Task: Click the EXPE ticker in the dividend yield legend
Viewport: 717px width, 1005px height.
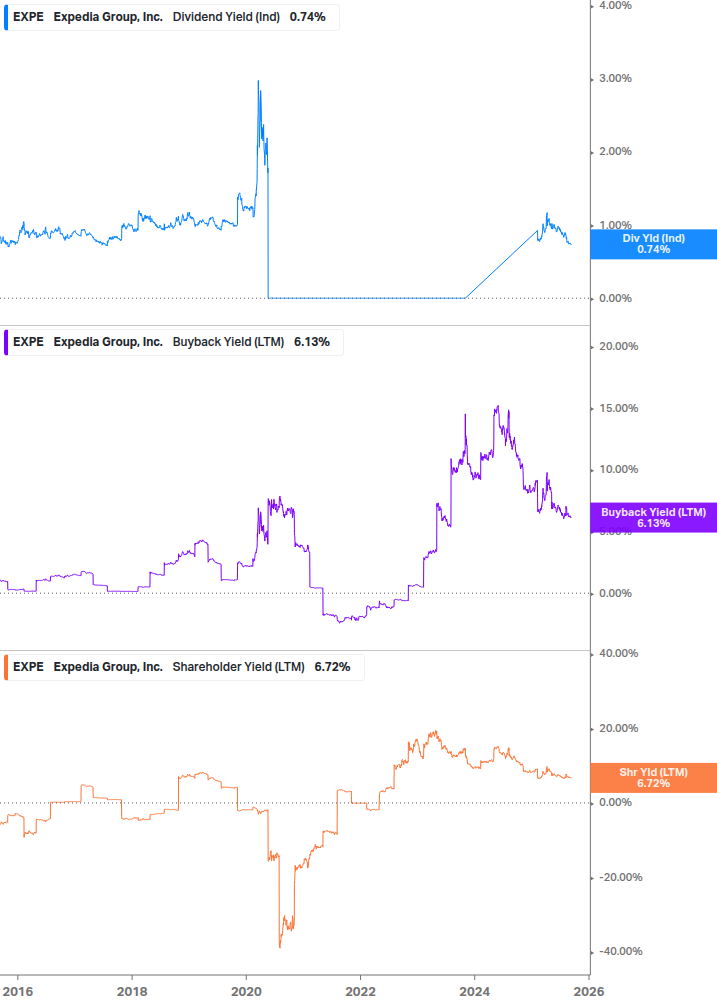Action: coord(28,17)
